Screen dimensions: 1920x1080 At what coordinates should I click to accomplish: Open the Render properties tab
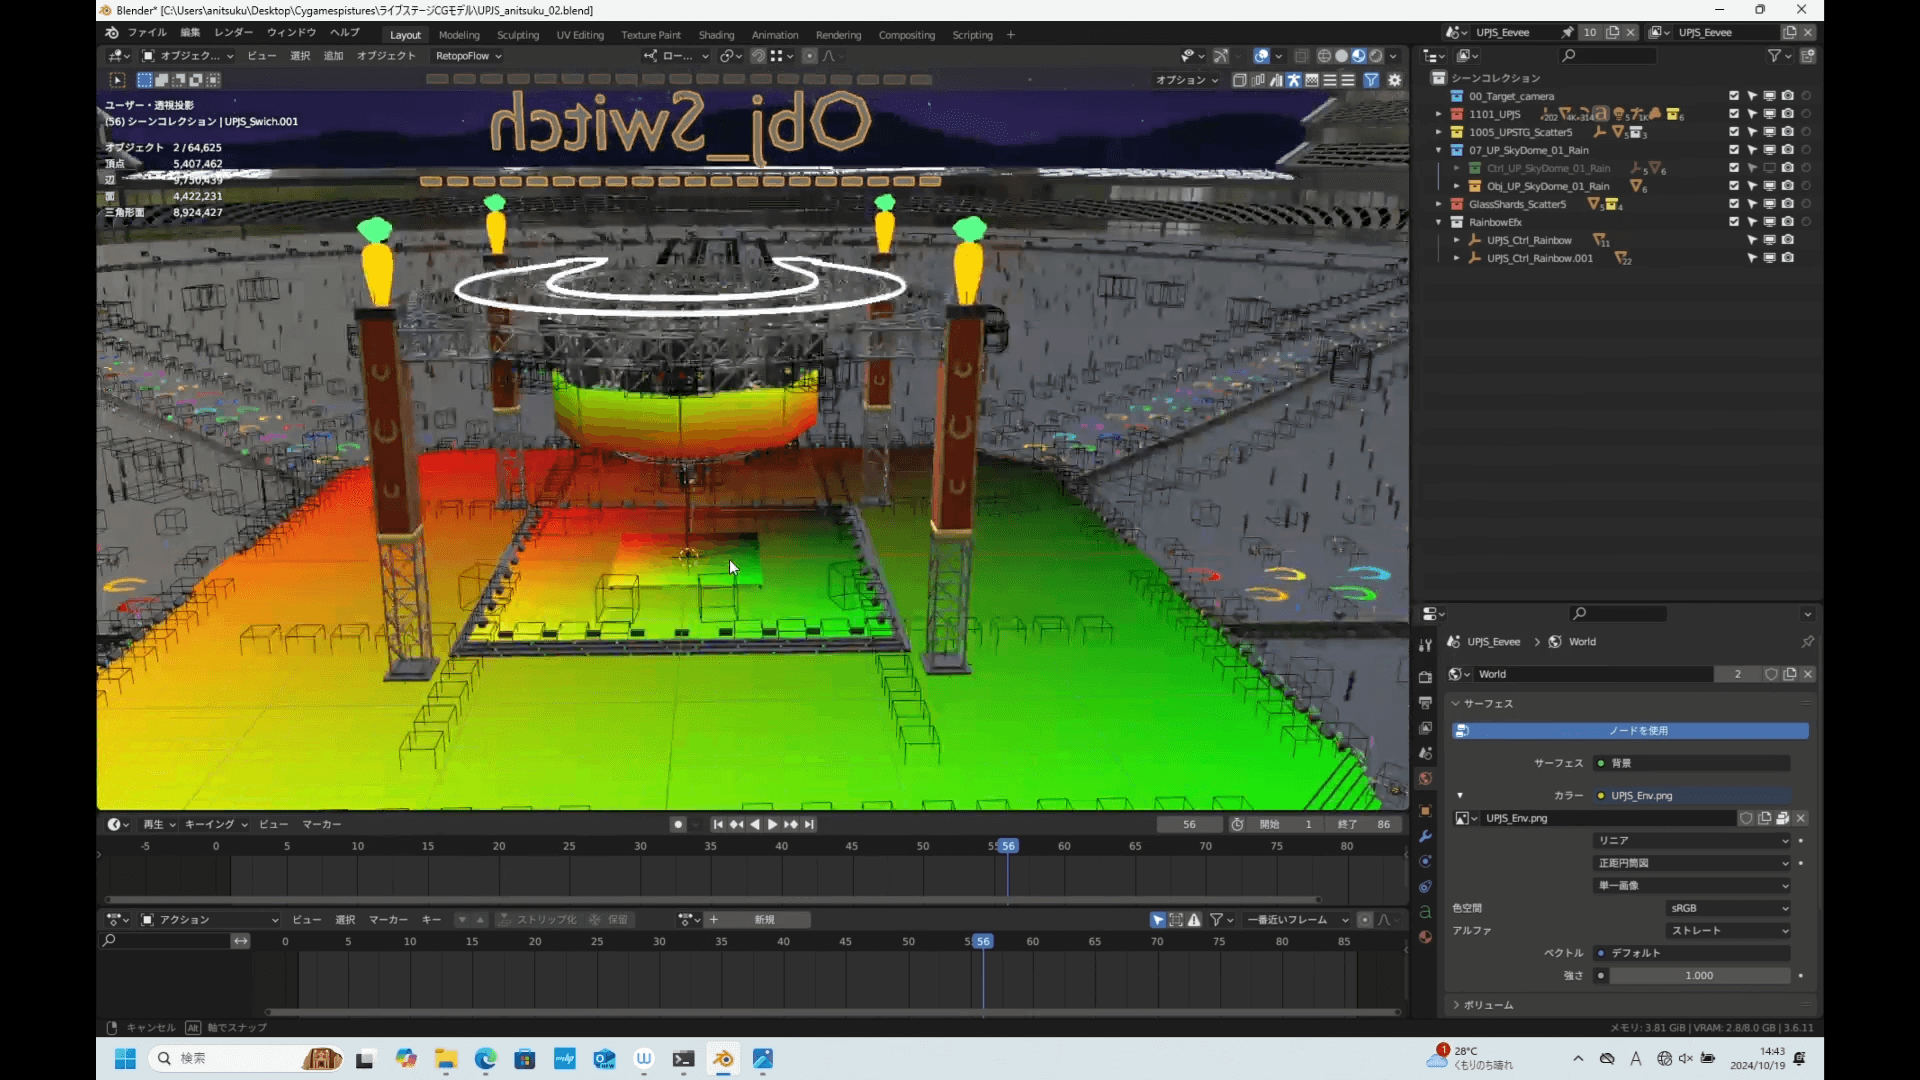tap(1425, 678)
